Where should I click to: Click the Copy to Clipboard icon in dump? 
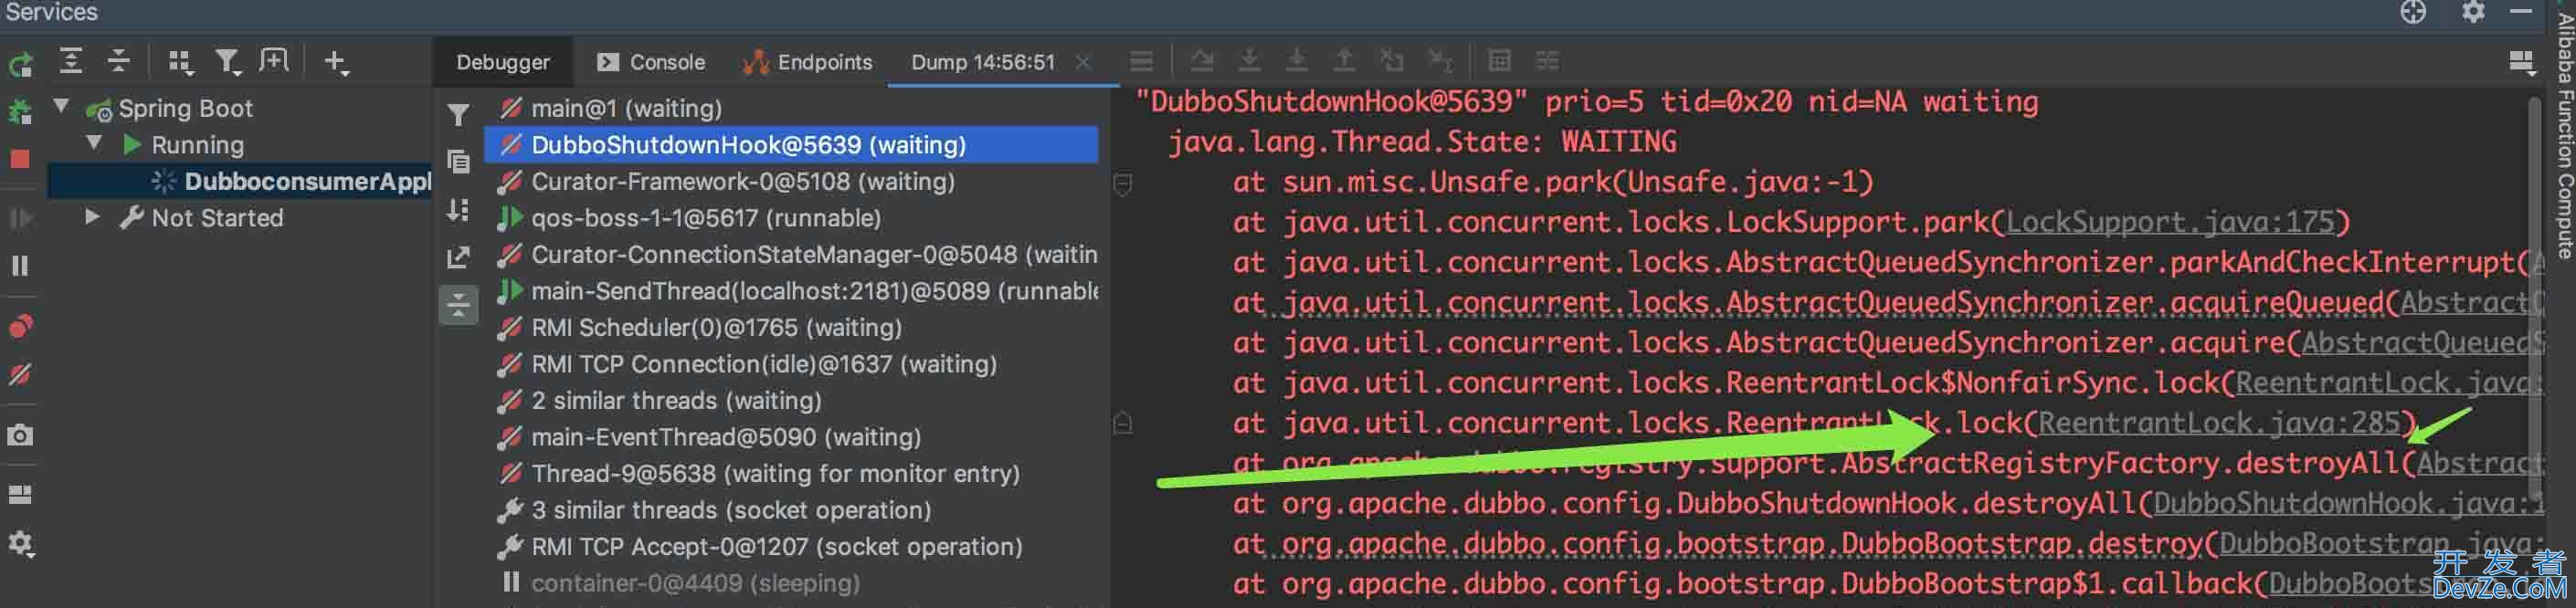click(x=458, y=162)
